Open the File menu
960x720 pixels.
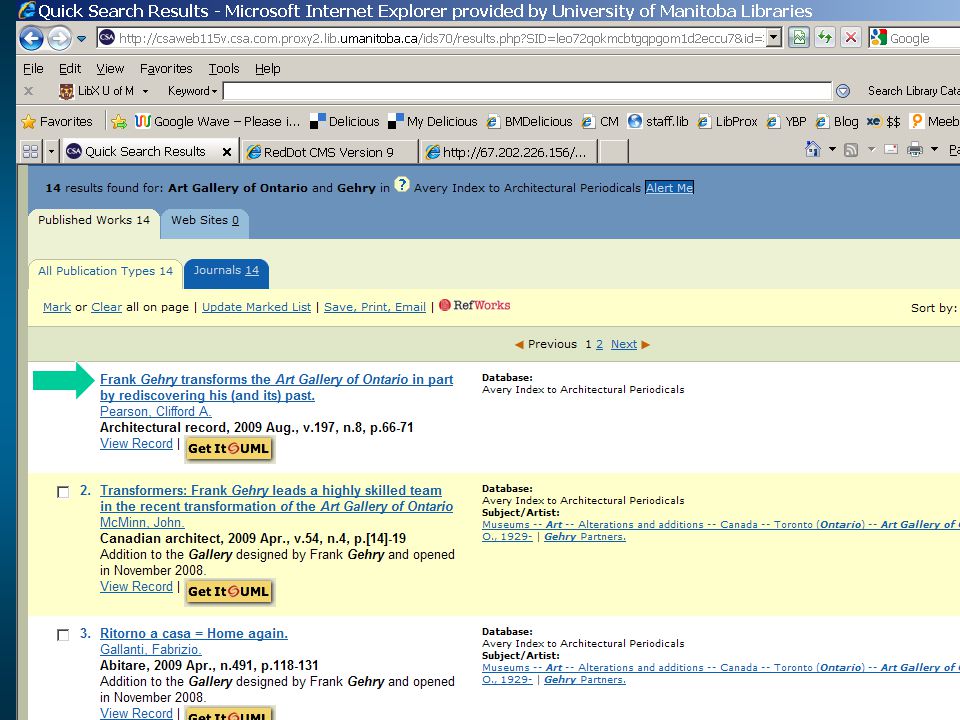point(33,69)
